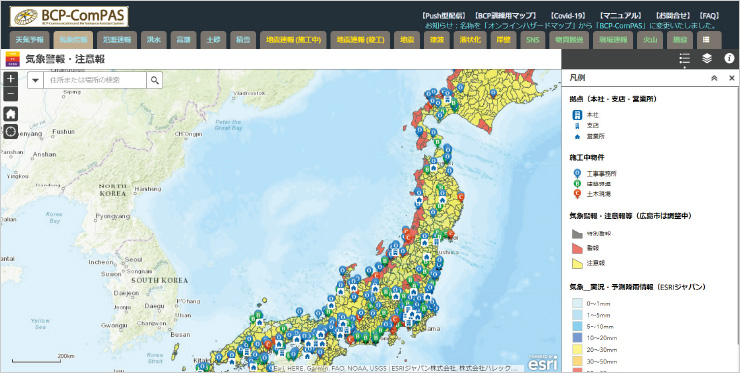Screen dimensions: 740x373
Task: Collapse the 凡例 panel with the double chevron
Action: 714,78
